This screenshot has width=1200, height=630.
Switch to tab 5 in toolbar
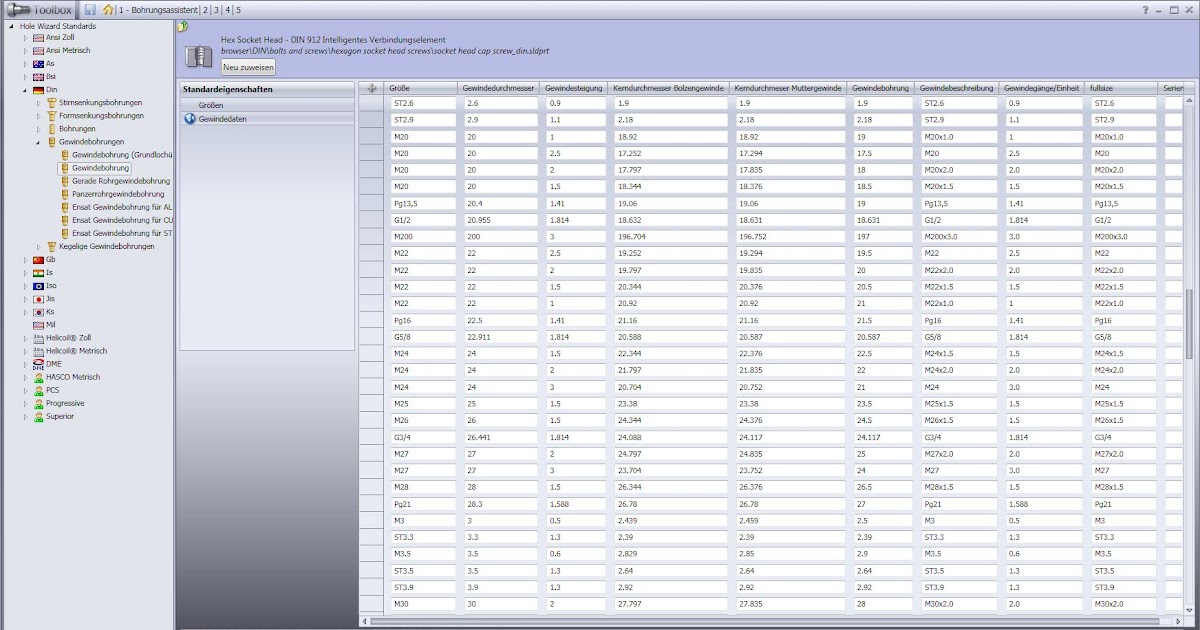coord(238,10)
